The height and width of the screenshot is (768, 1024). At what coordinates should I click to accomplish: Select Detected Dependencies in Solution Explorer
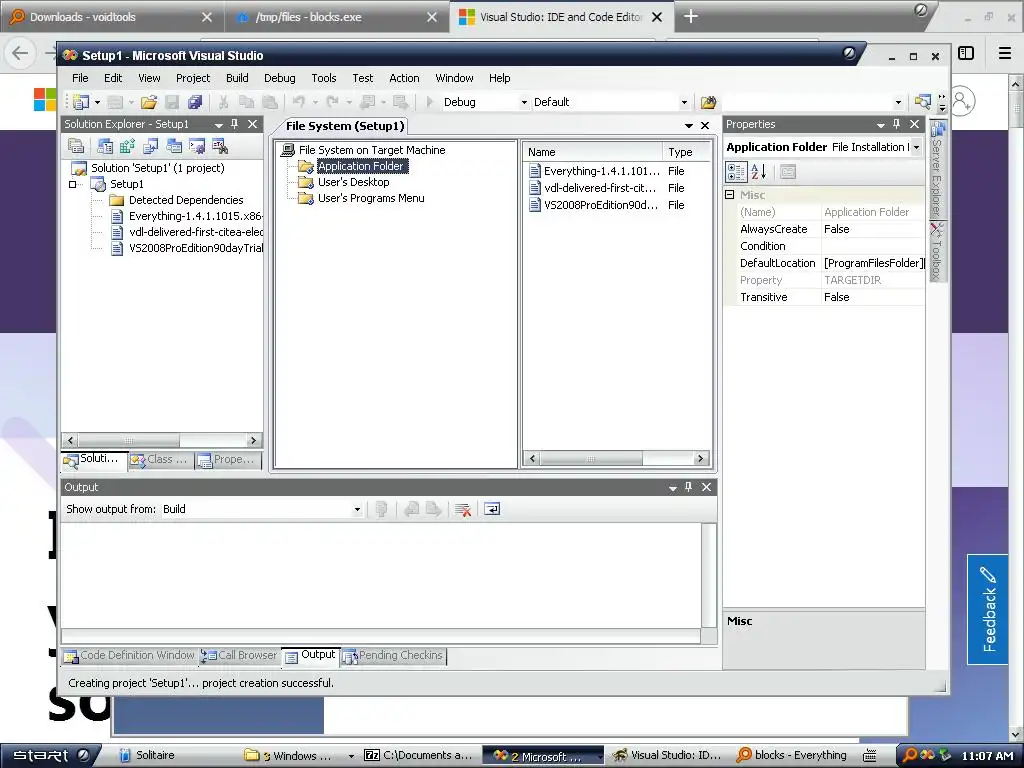pos(186,200)
